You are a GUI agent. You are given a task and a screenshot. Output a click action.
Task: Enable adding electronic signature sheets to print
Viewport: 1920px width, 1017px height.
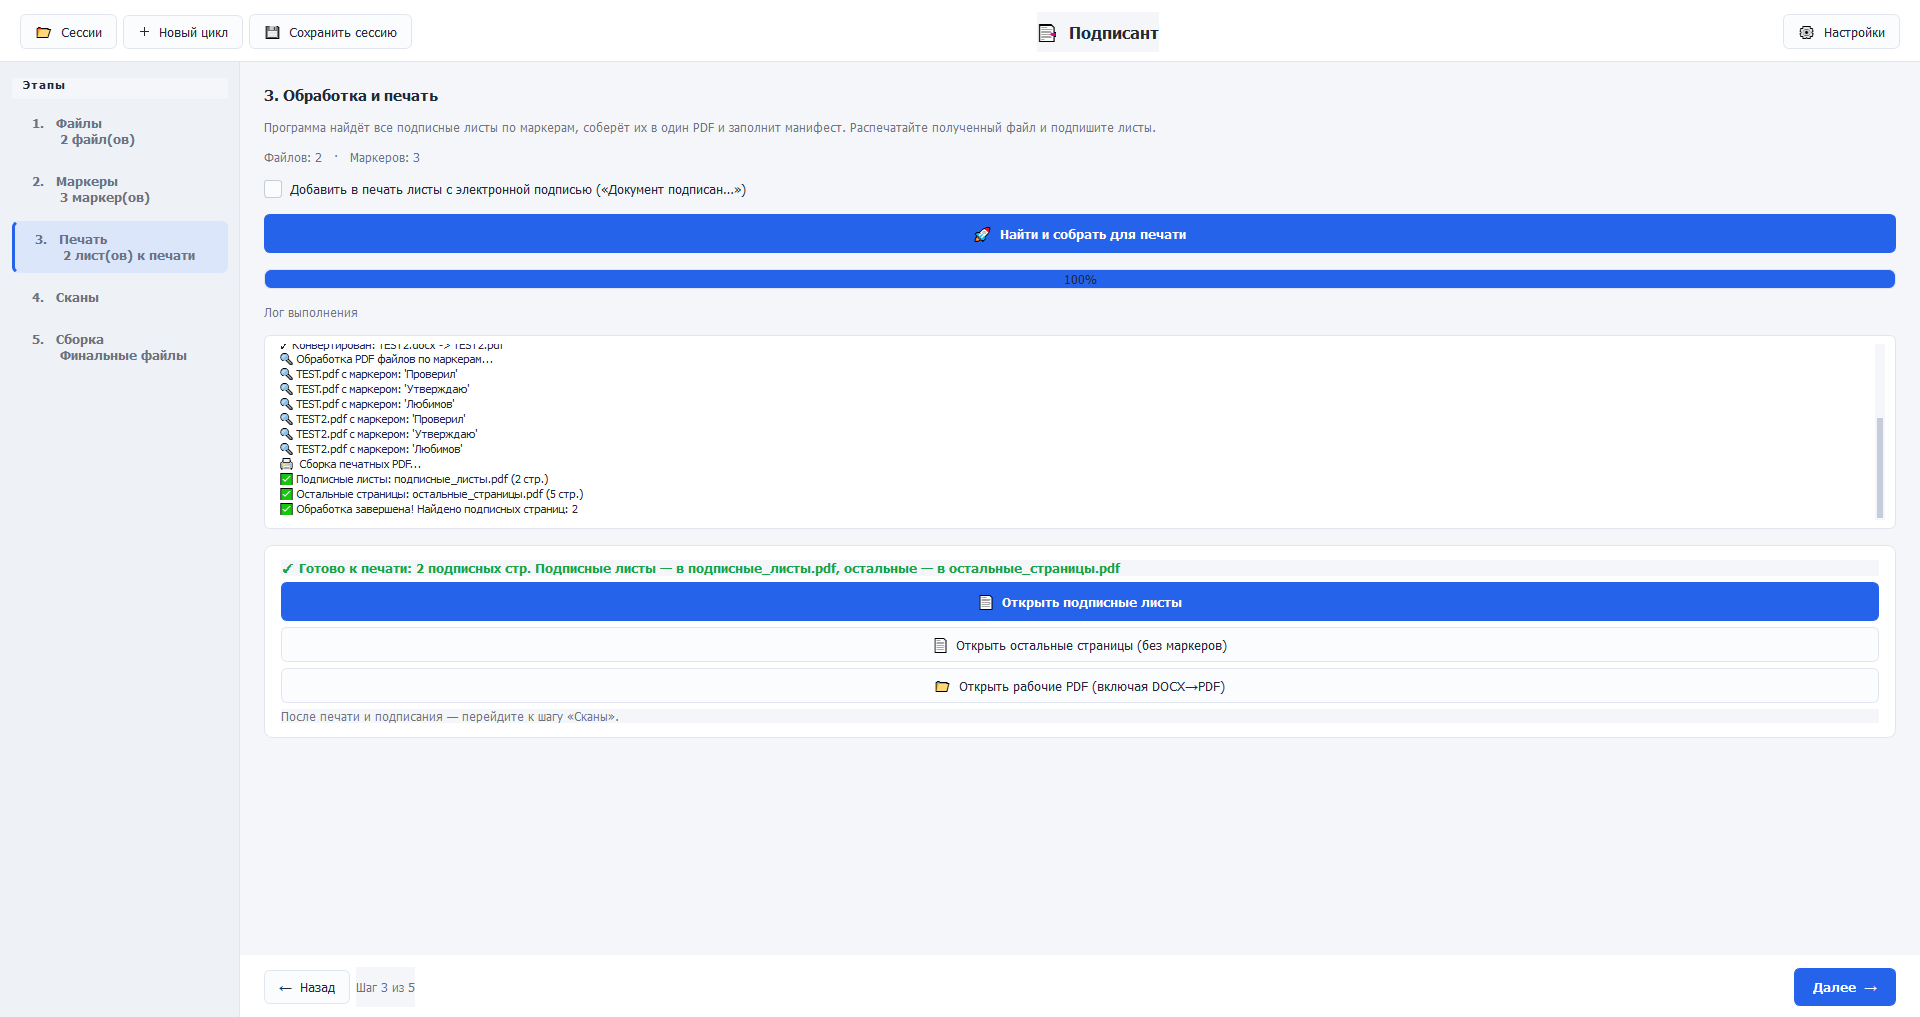[273, 189]
